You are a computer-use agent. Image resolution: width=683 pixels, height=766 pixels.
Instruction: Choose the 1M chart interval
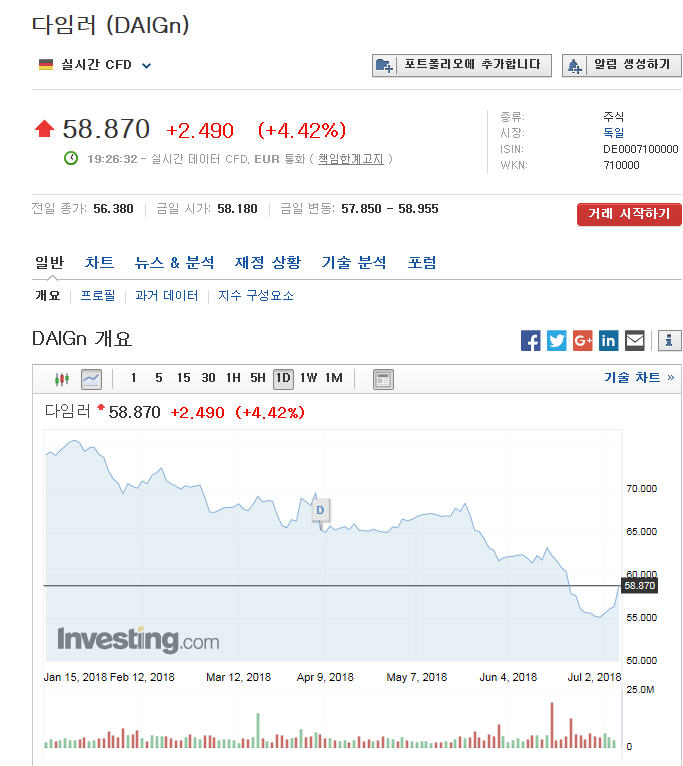[333, 378]
